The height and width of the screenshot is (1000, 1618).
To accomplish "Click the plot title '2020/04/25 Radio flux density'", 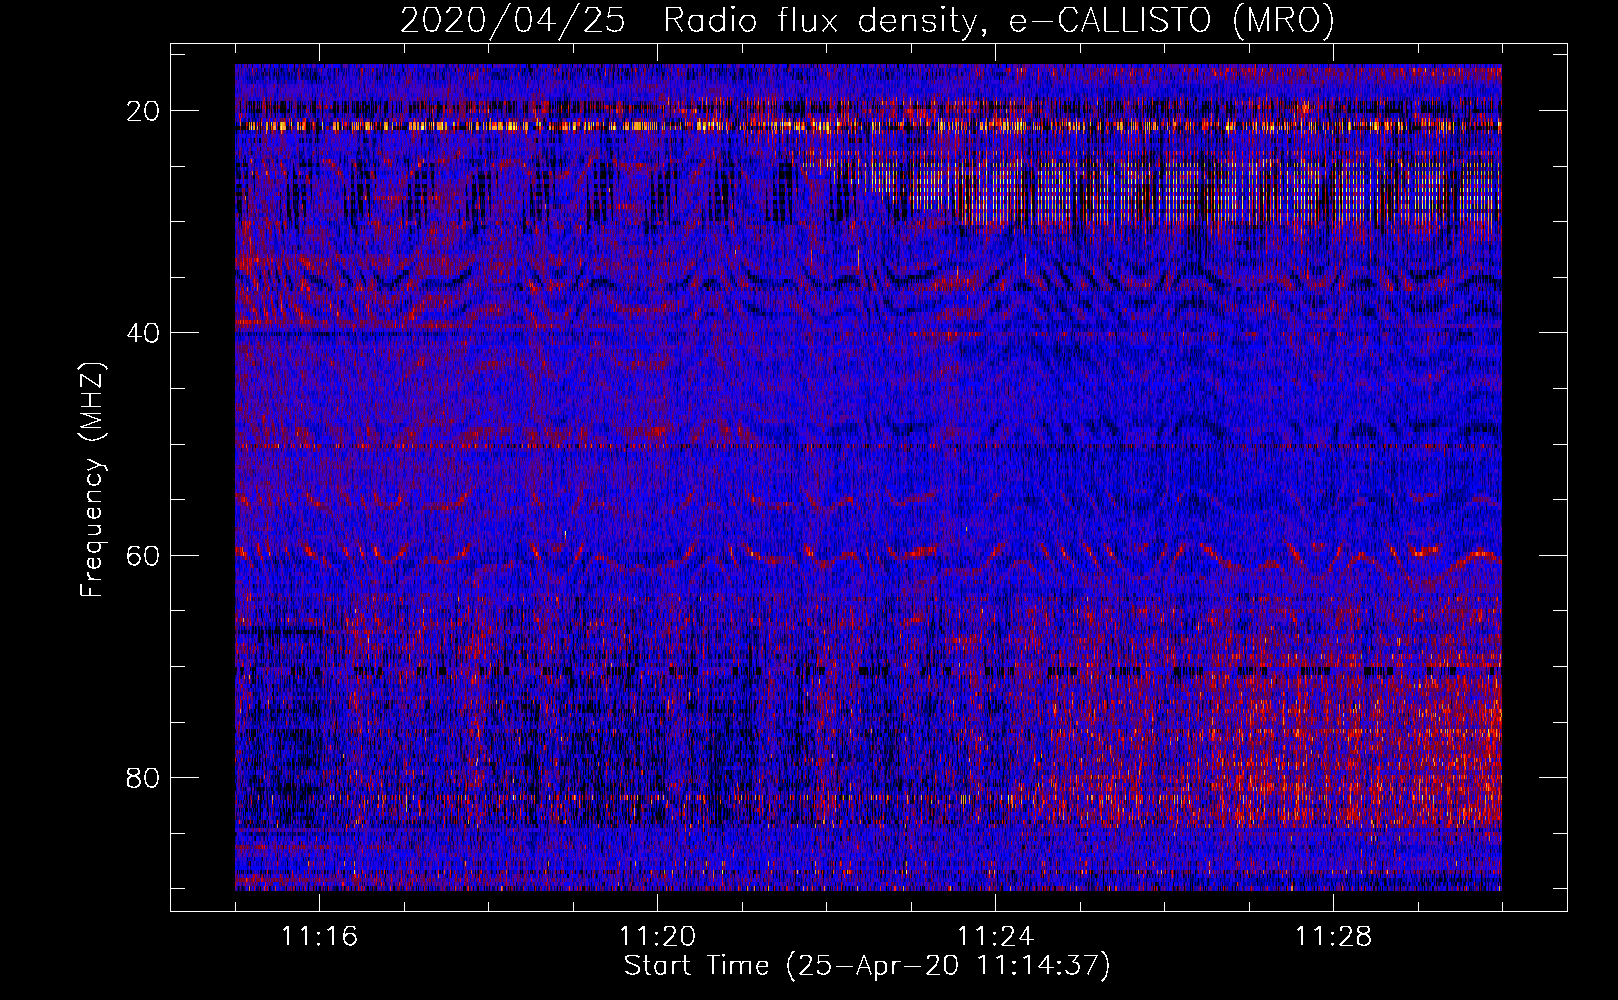I will pos(867,21).
